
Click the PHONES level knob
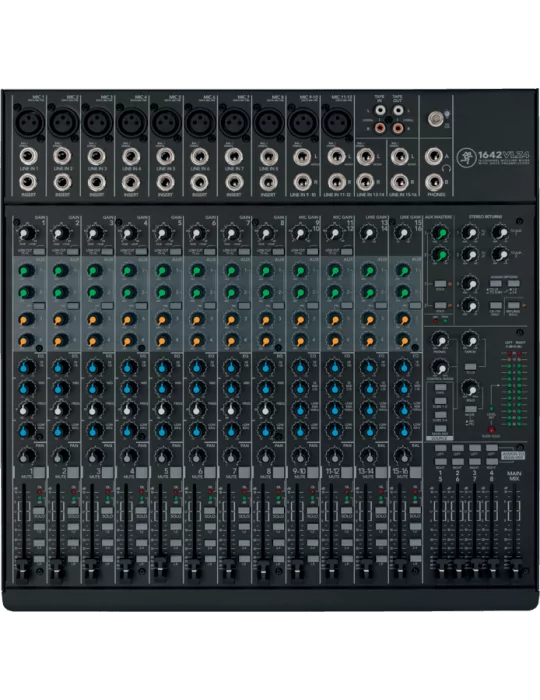pos(440,341)
